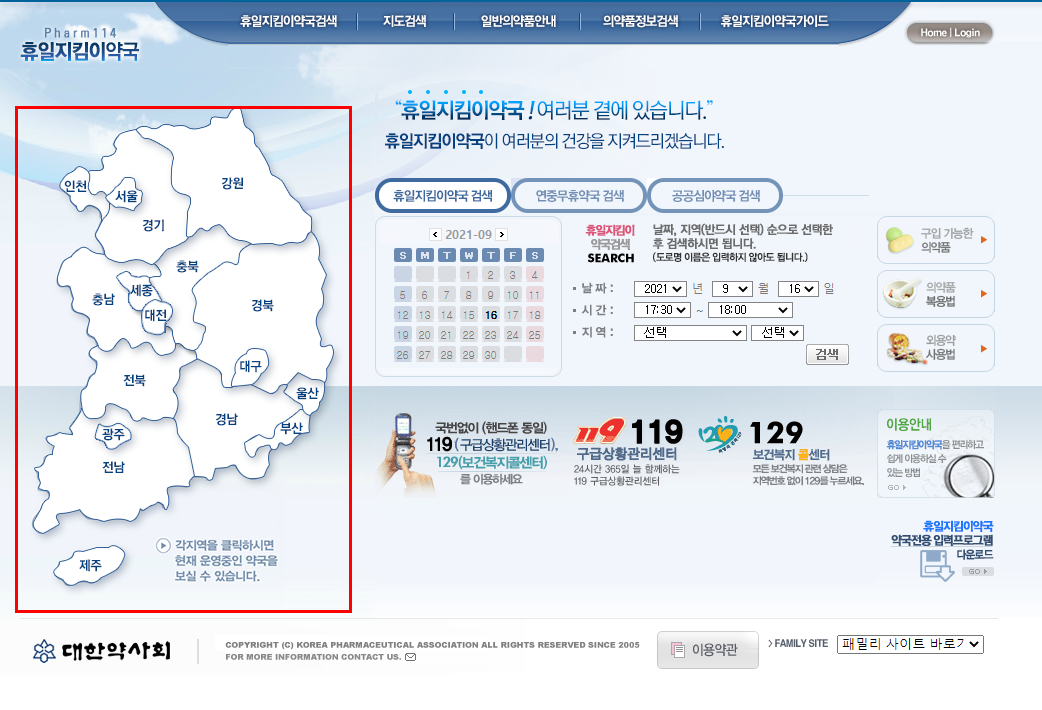Image resolution: width=1042 pixels, height=710 pixels.
Task: Open the 의약품 복용법 mortar icon banner
Action: point(936,294)
